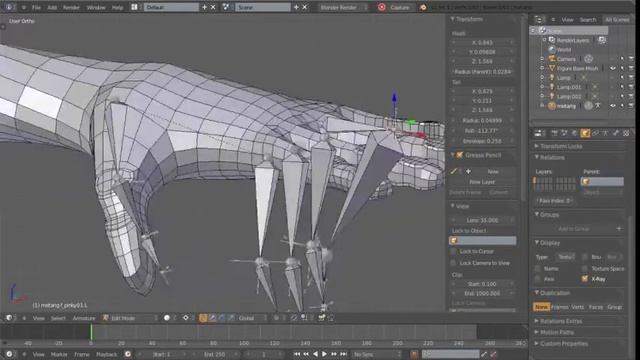640x360 pixels.
Task: Click the Lamp.002 lamp icon in the outliner
Action: coord(552,96)
